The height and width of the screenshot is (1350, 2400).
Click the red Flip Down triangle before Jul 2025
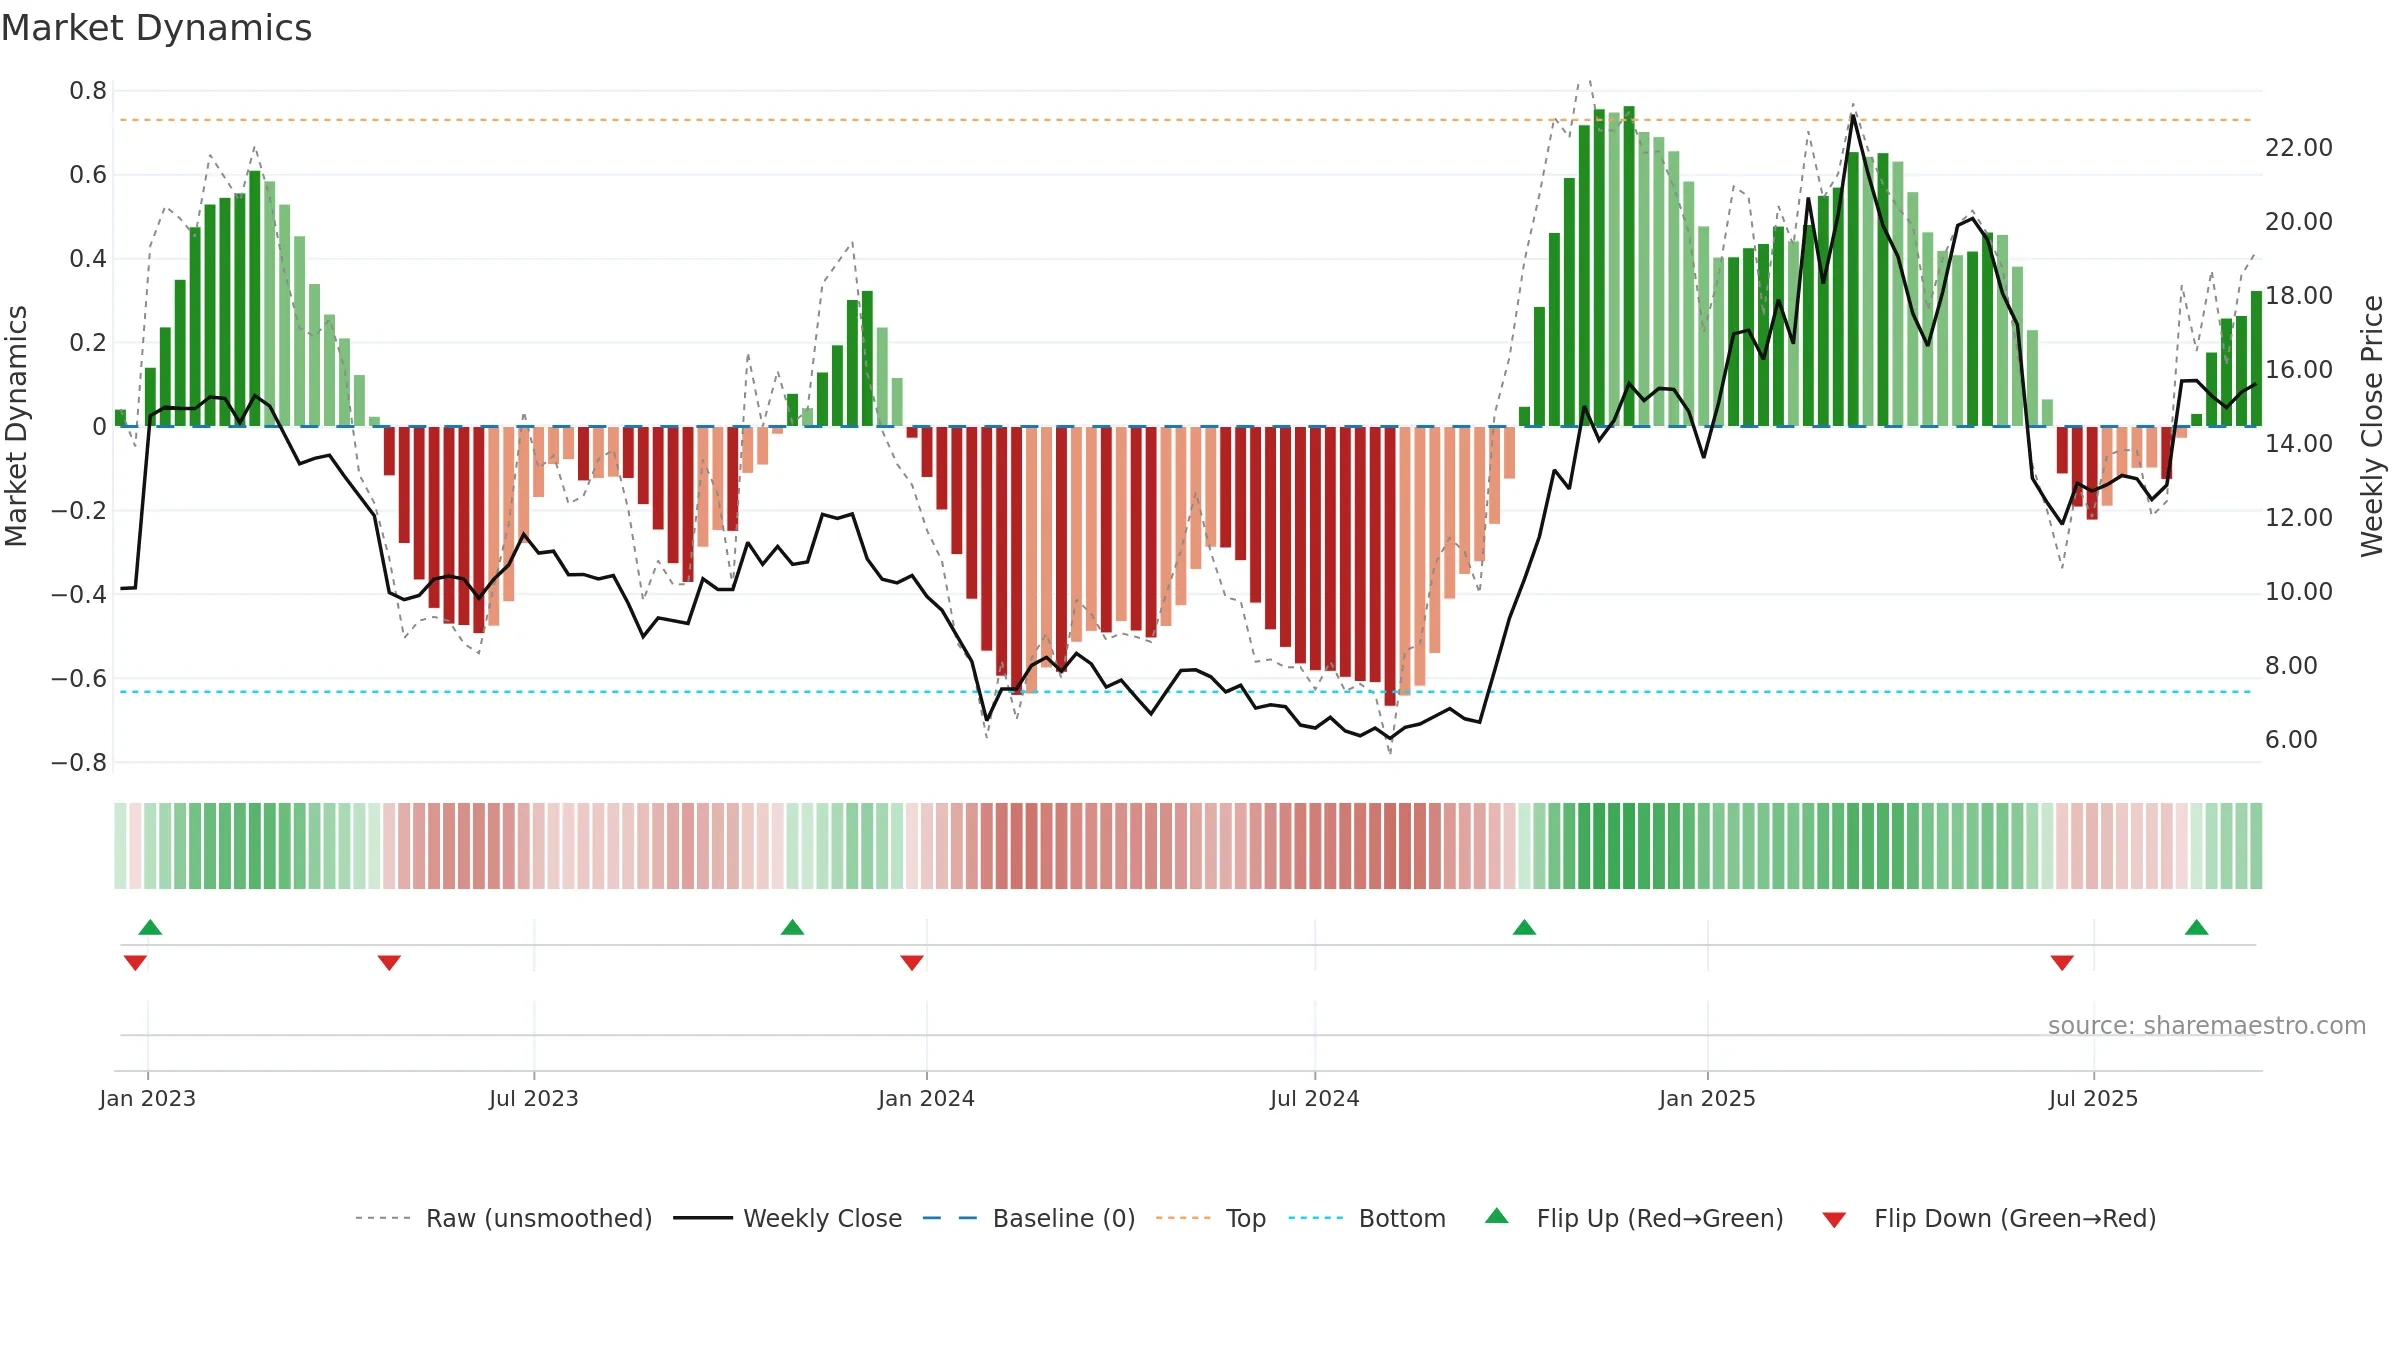(x=2062, y=963)
